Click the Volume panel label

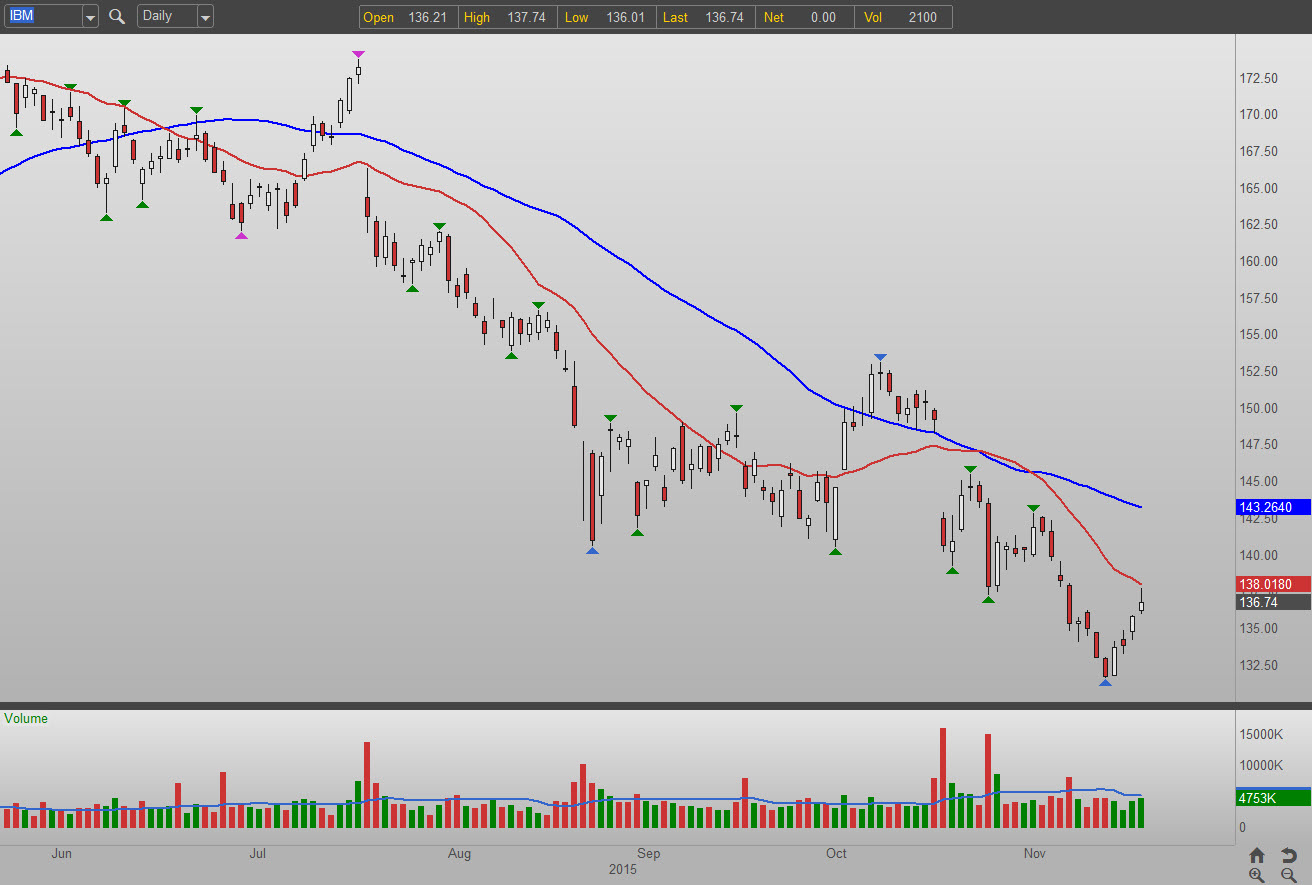(x=26, y=718)
